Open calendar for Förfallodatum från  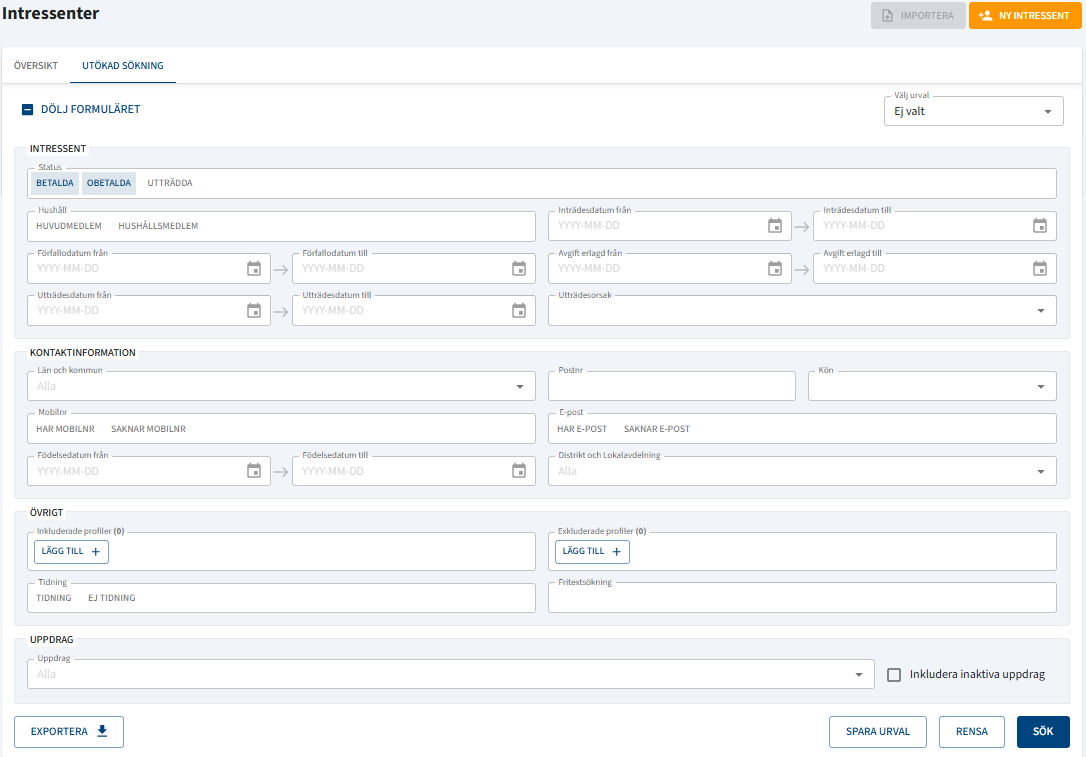254,269
